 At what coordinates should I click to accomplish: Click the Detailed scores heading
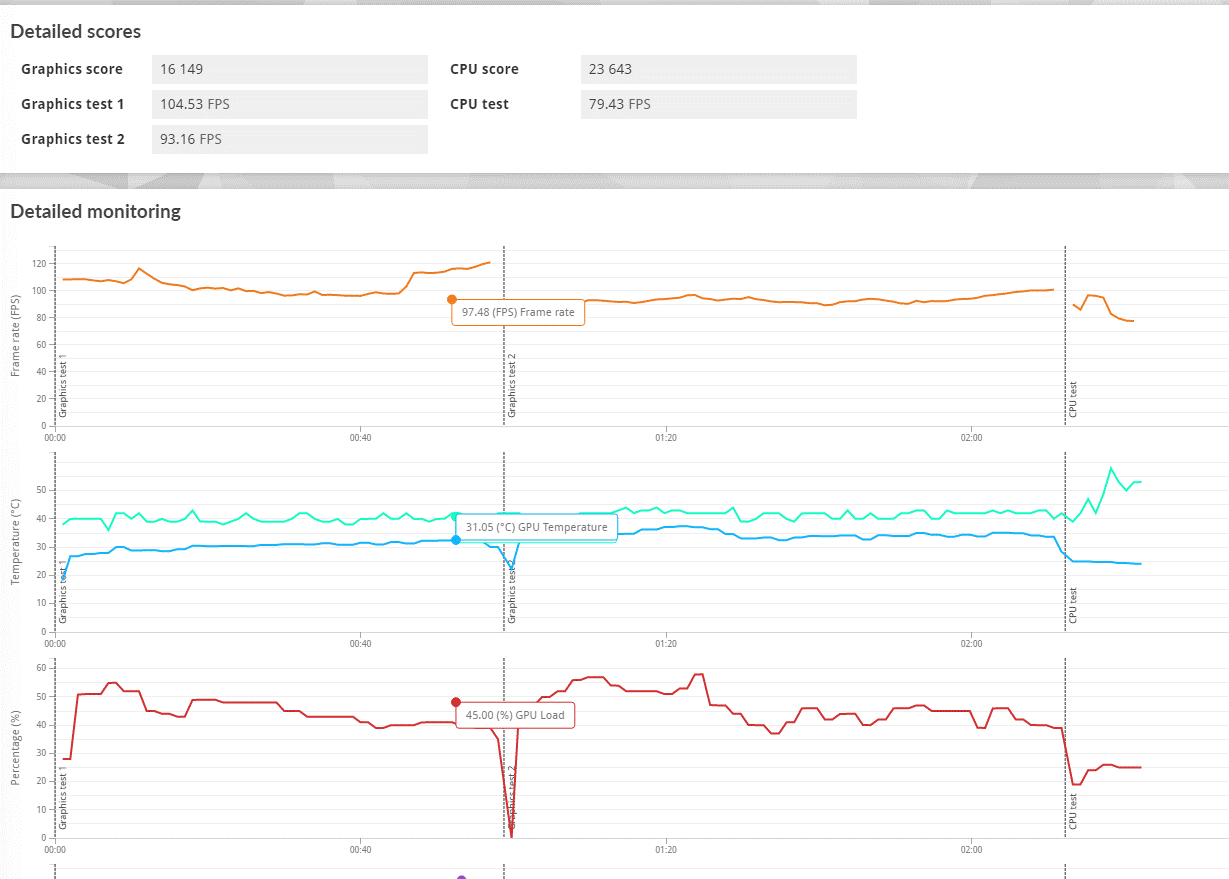[76, 31]
